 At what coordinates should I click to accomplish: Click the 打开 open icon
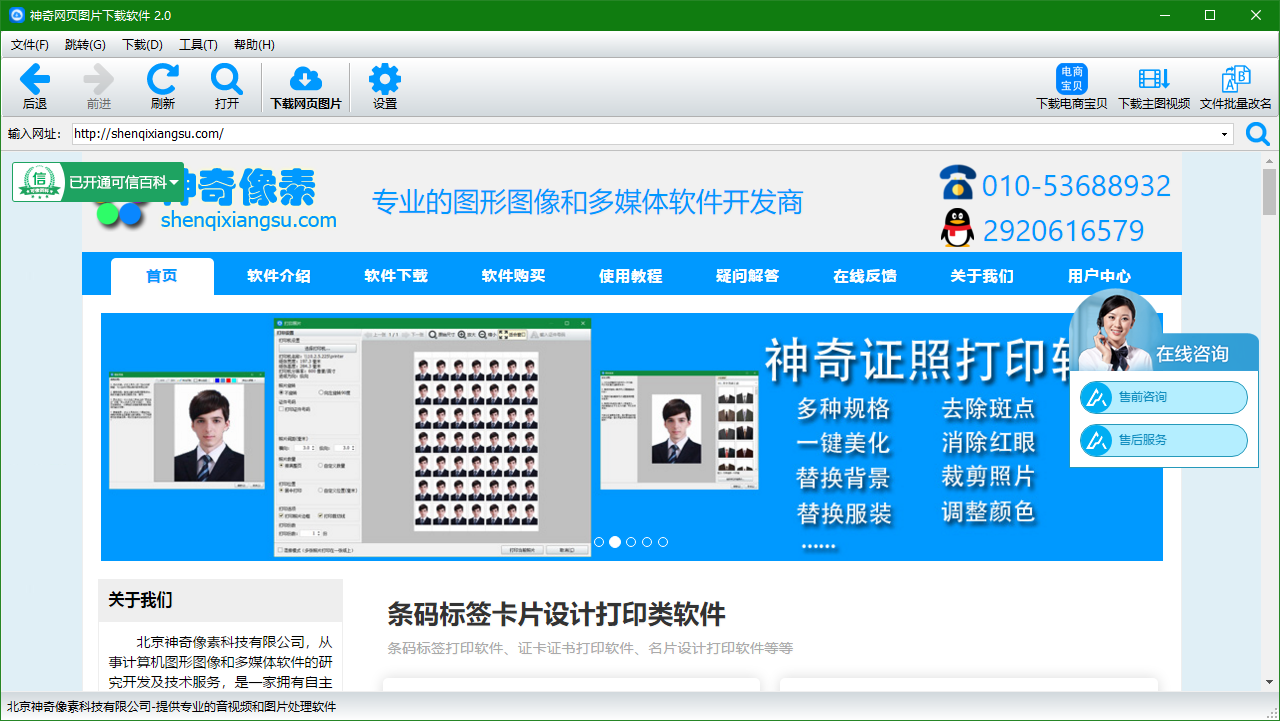tap(226, 78)
